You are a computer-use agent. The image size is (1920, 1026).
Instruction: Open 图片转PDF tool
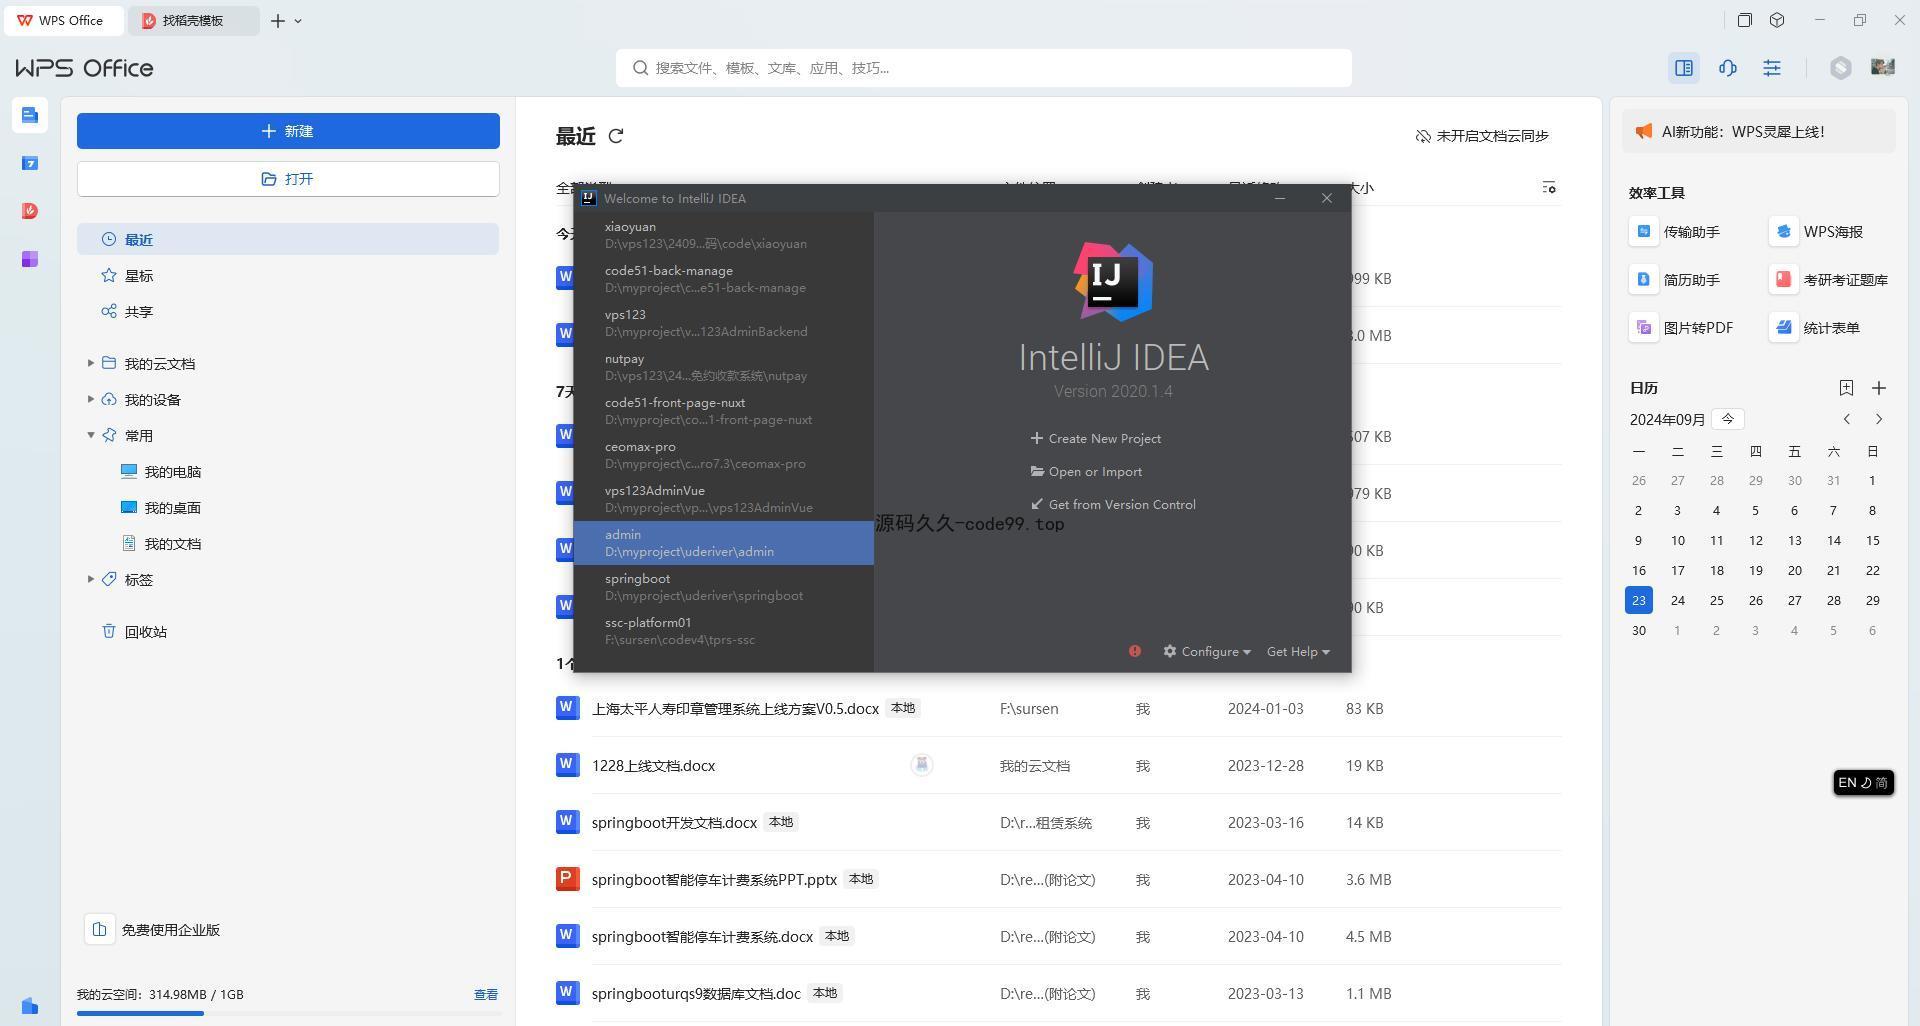click(1682, 328)
